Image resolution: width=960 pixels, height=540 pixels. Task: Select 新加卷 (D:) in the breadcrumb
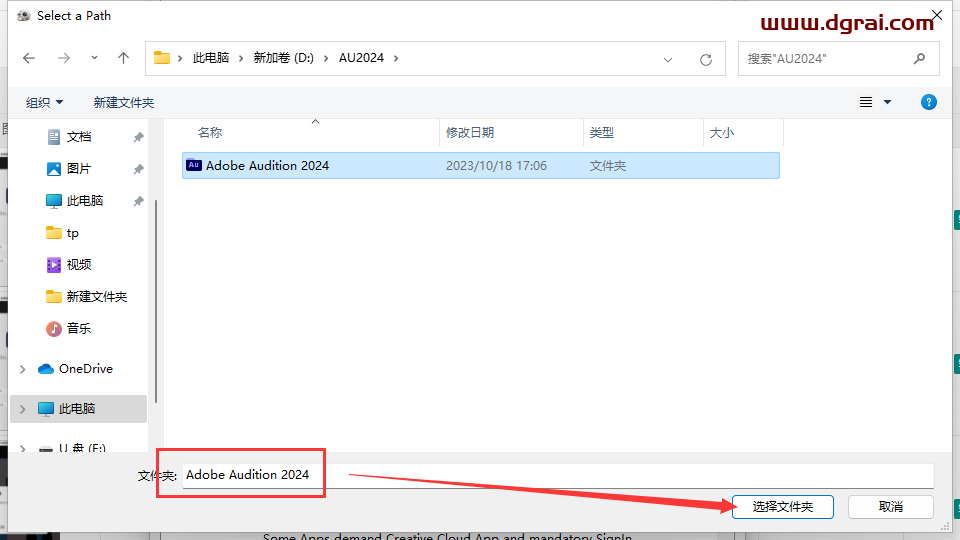[x=283, y=58]
